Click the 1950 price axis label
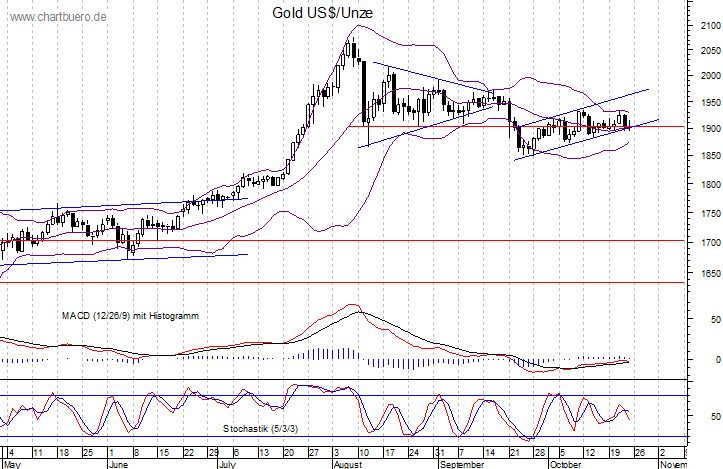Image resolution: width=723 pixels, height=469 pixels. 711,102
